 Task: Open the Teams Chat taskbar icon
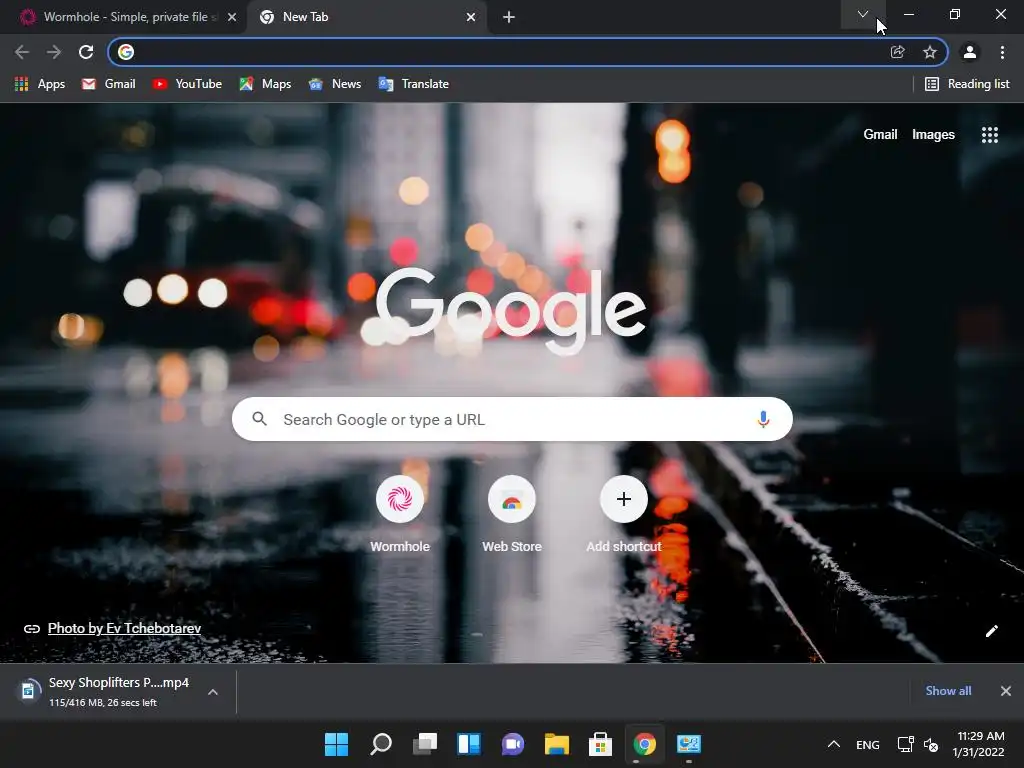coord(513,744)
